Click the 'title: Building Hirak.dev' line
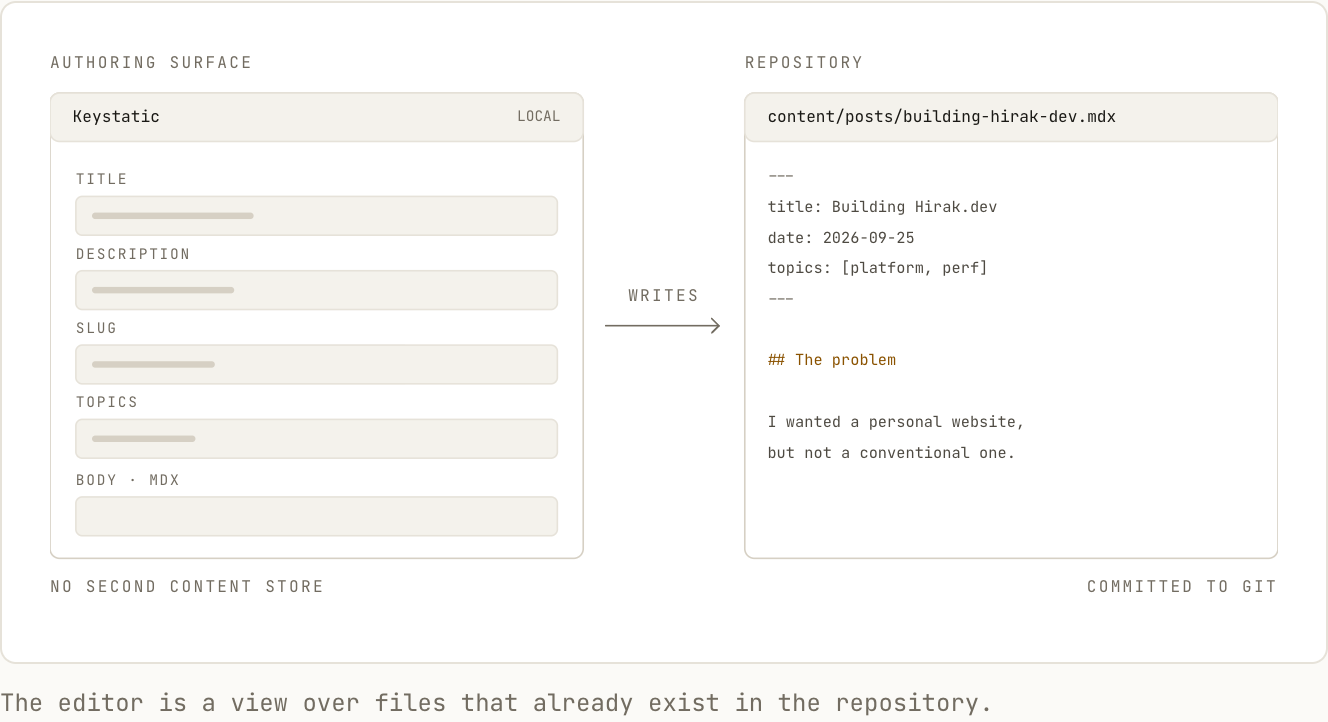Screen dimensions: 1328x722 pyautogui.click(x=882, y=207)
